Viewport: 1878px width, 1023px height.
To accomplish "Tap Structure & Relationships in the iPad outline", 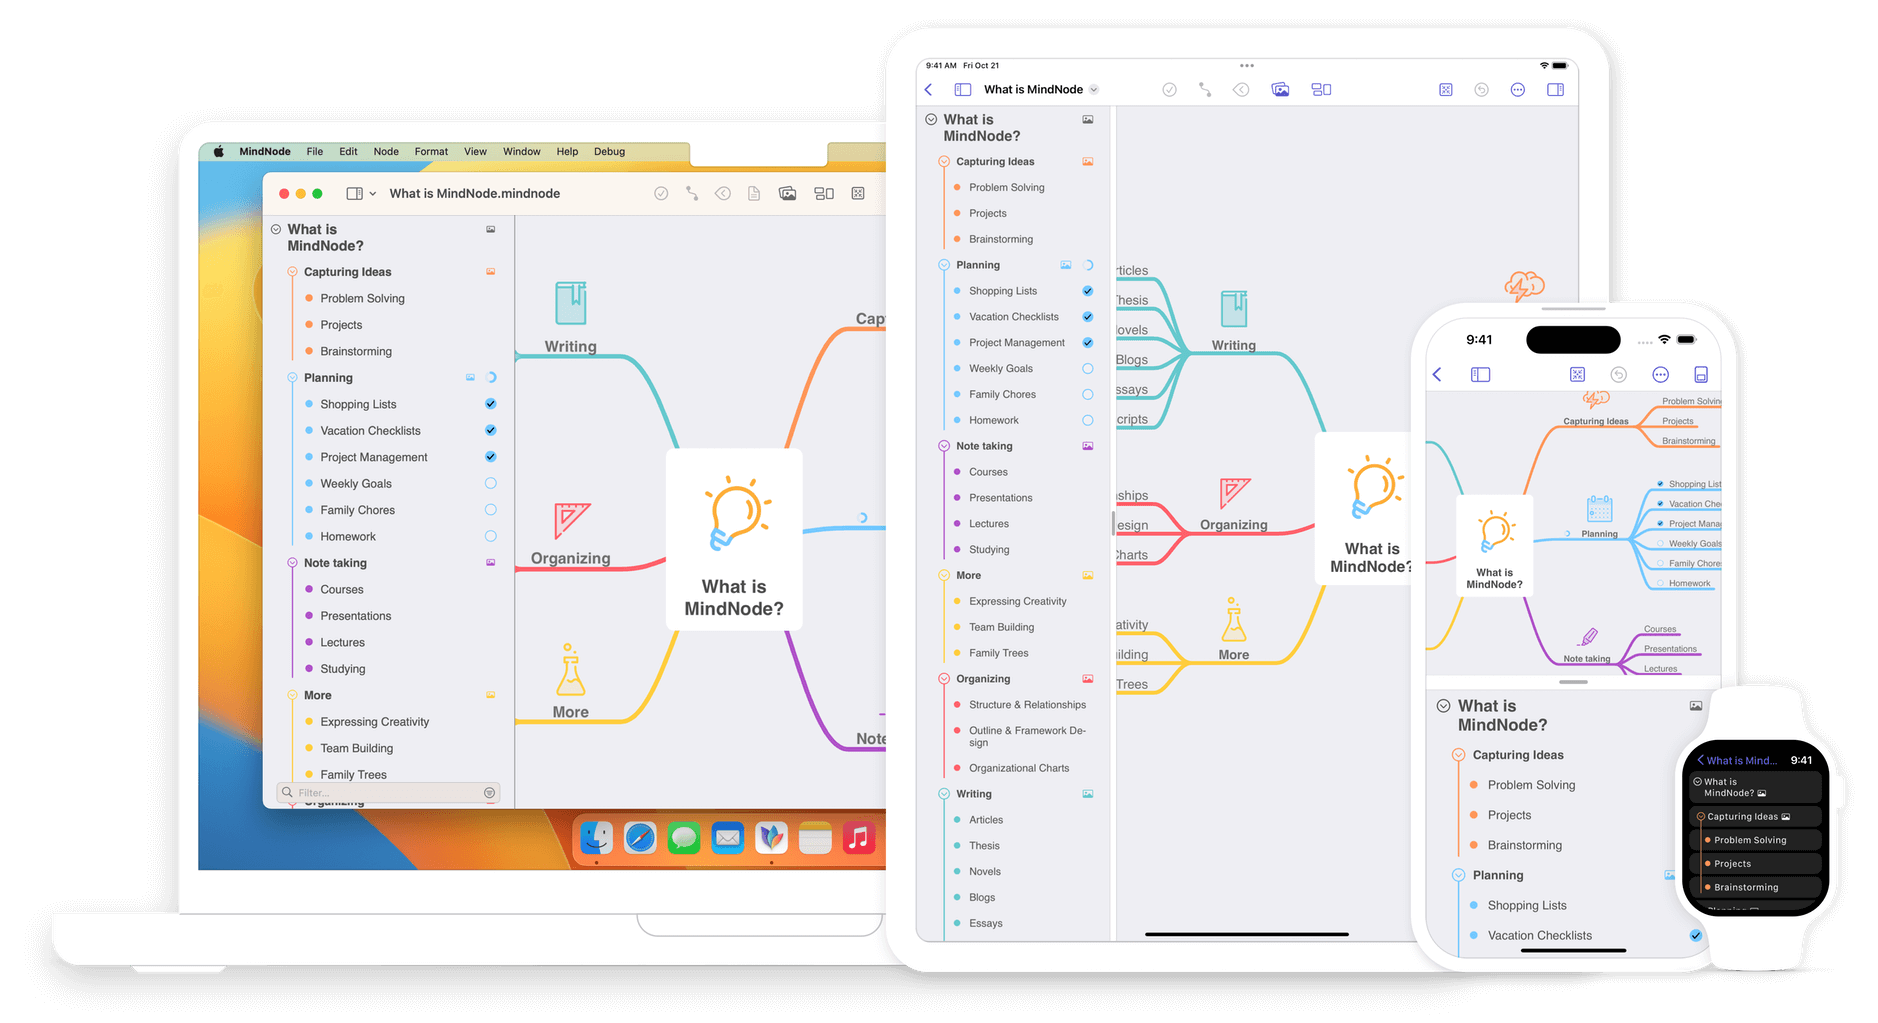I will click(1027, 705).
